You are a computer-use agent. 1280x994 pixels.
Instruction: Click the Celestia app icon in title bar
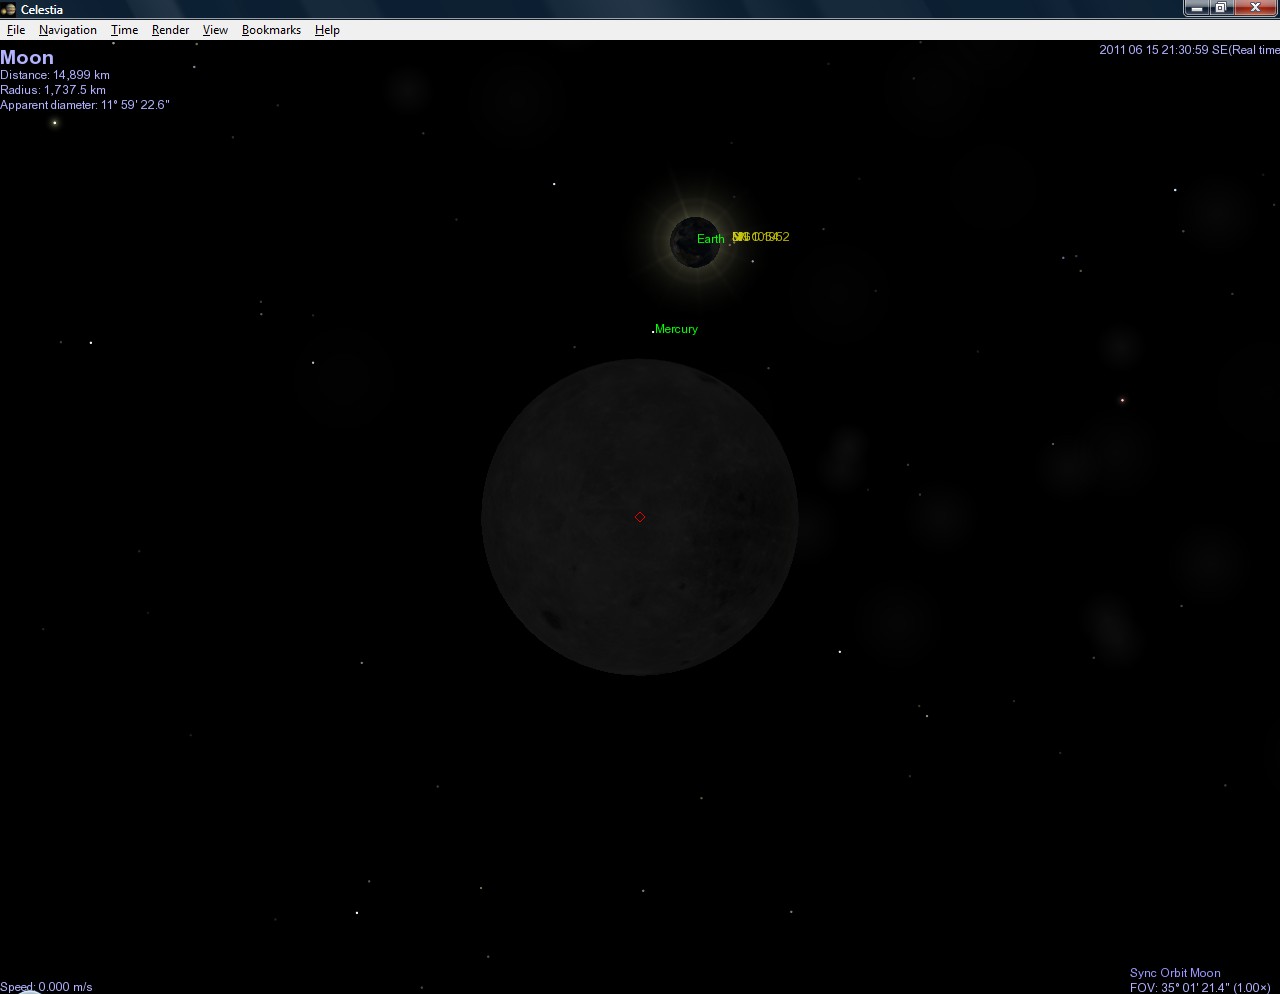[x=9, y=9]
